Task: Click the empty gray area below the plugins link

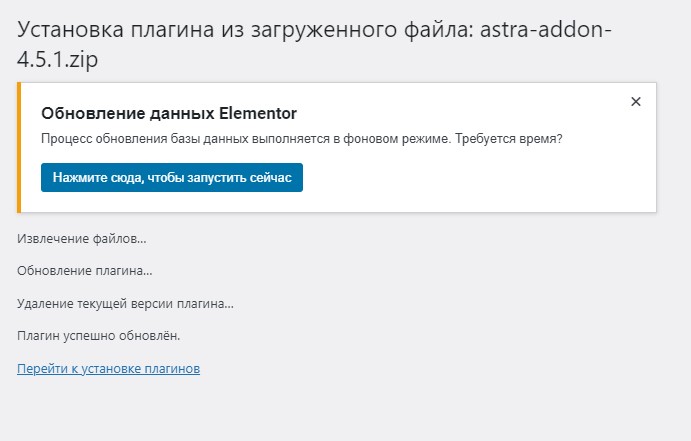Action: (300, 410)
